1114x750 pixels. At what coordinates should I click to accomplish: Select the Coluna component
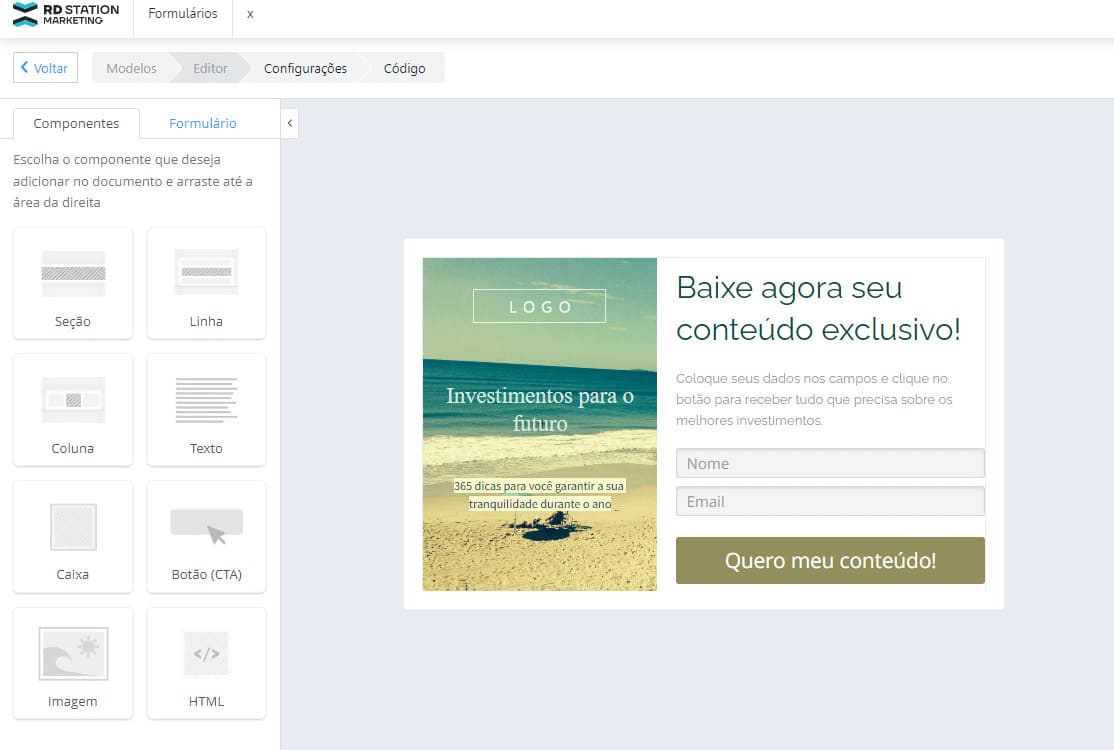click(x=72, y=410)
